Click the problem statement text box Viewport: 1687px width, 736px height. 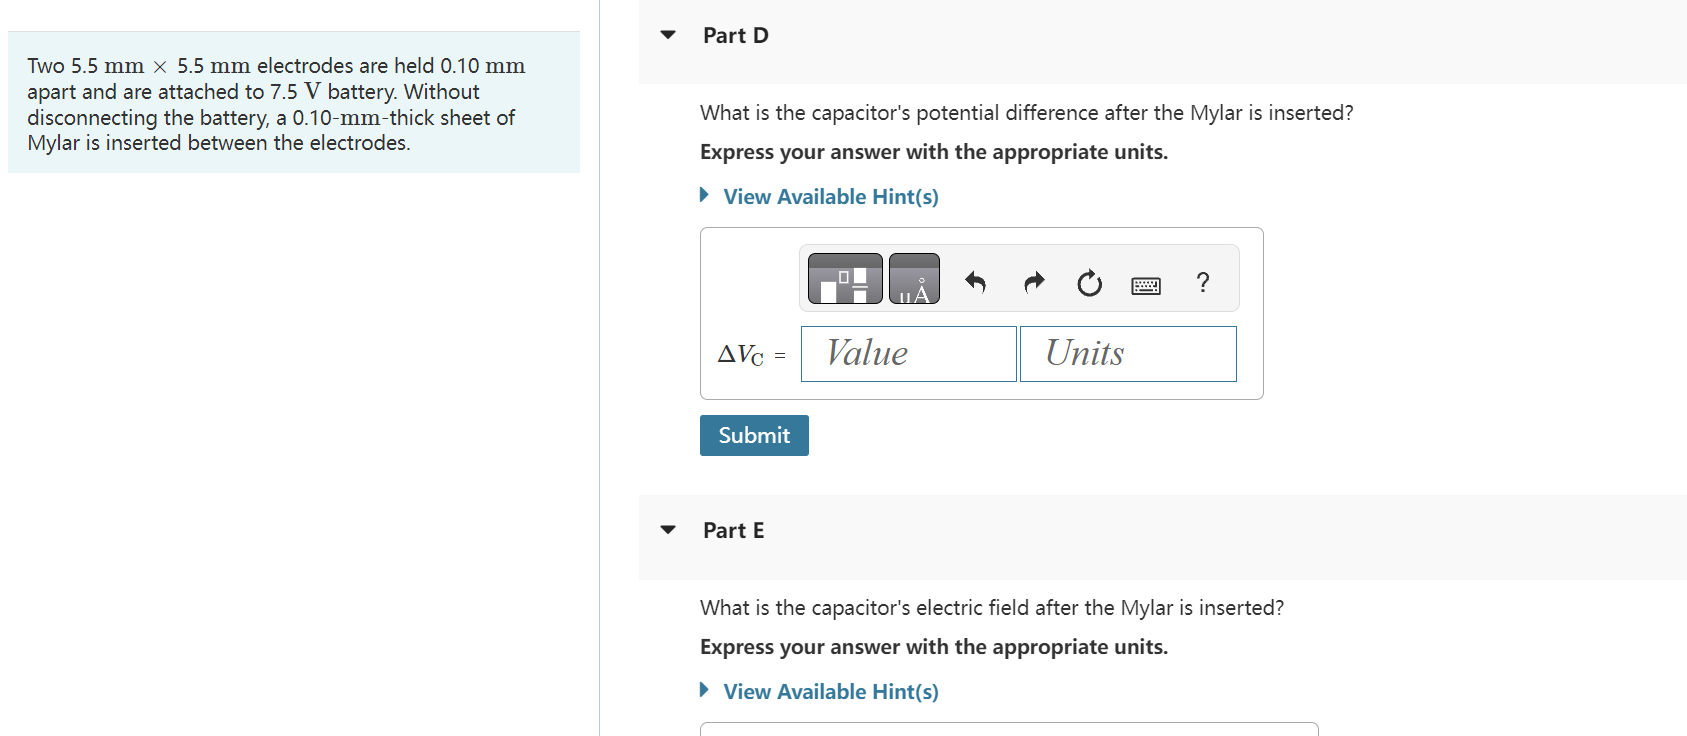pyautogui.click(x=294, y=102)
